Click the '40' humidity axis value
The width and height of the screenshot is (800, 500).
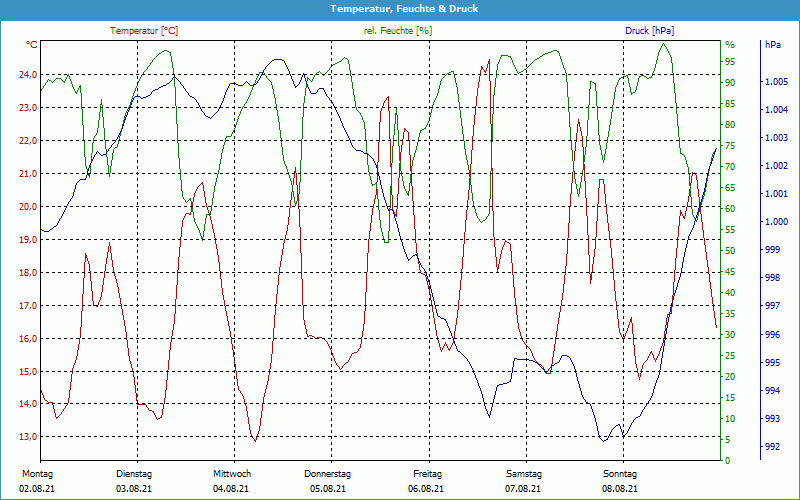(x=730, y=293)
